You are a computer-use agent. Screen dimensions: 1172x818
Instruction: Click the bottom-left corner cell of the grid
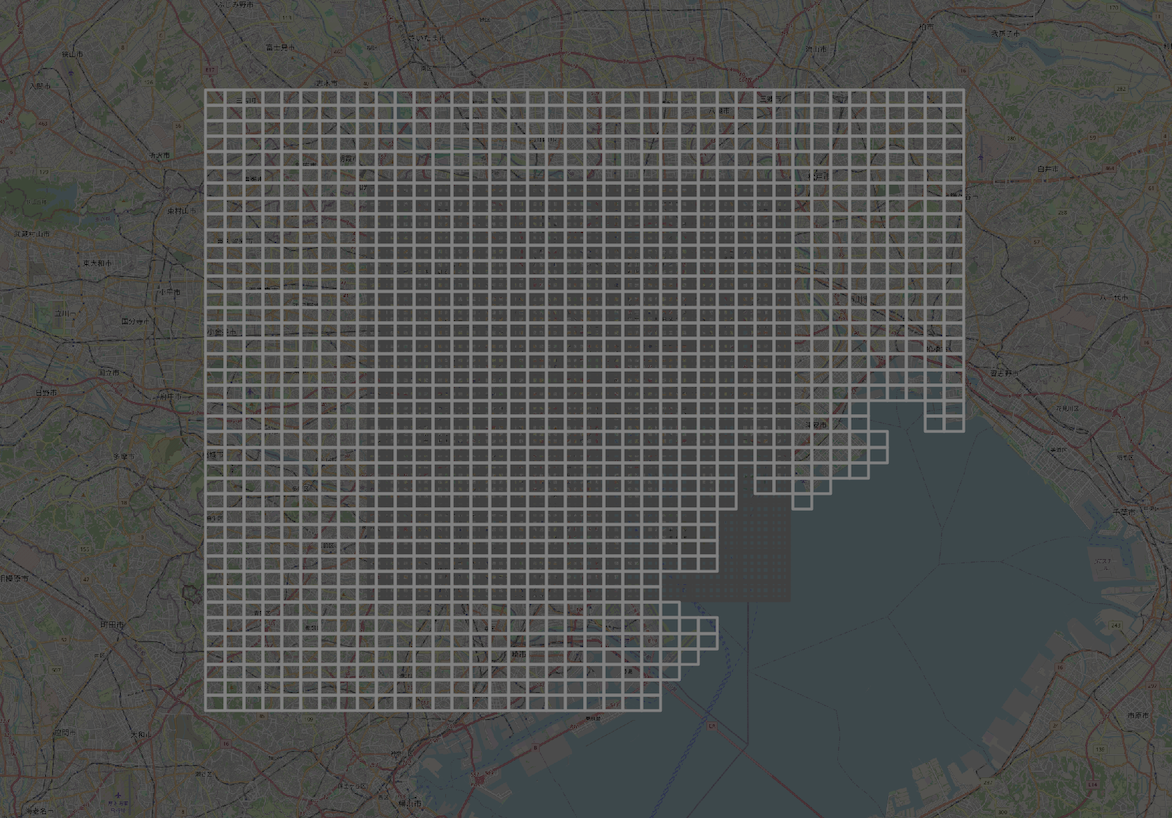point(214,703)
